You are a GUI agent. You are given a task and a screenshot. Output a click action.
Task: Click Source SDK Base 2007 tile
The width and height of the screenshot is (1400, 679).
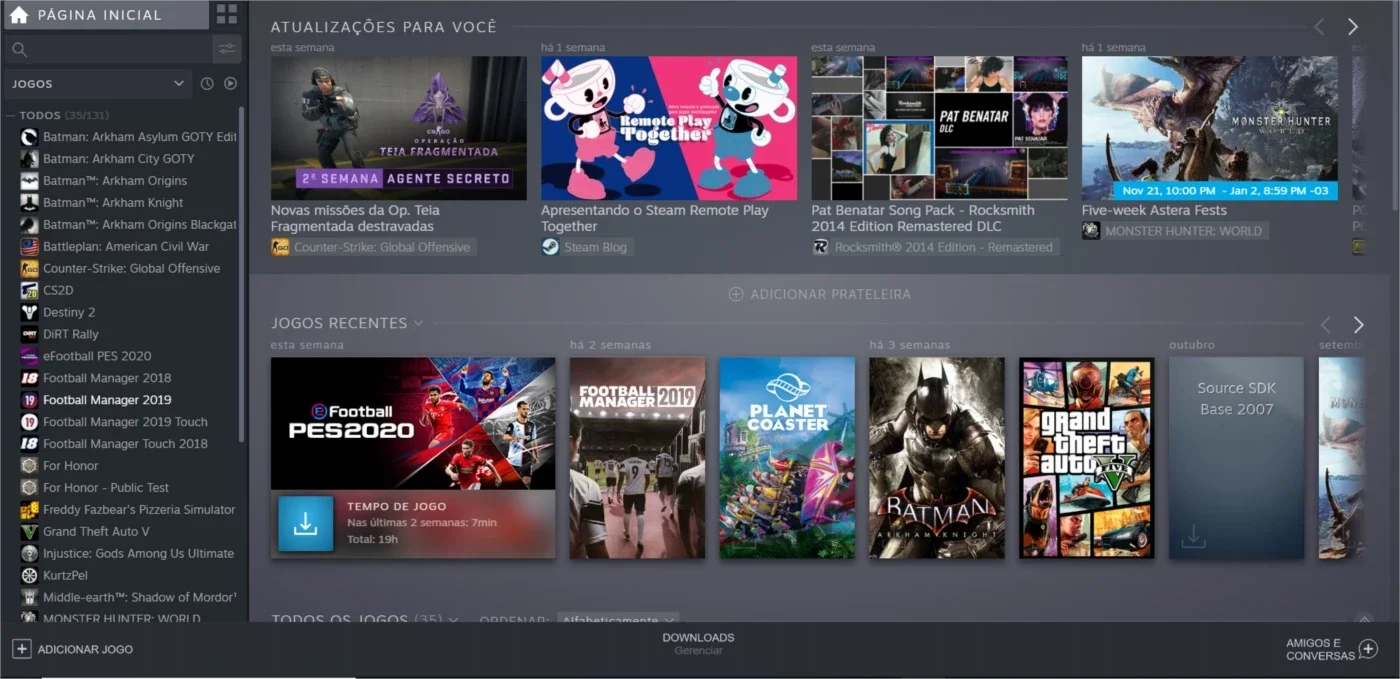1237,458
